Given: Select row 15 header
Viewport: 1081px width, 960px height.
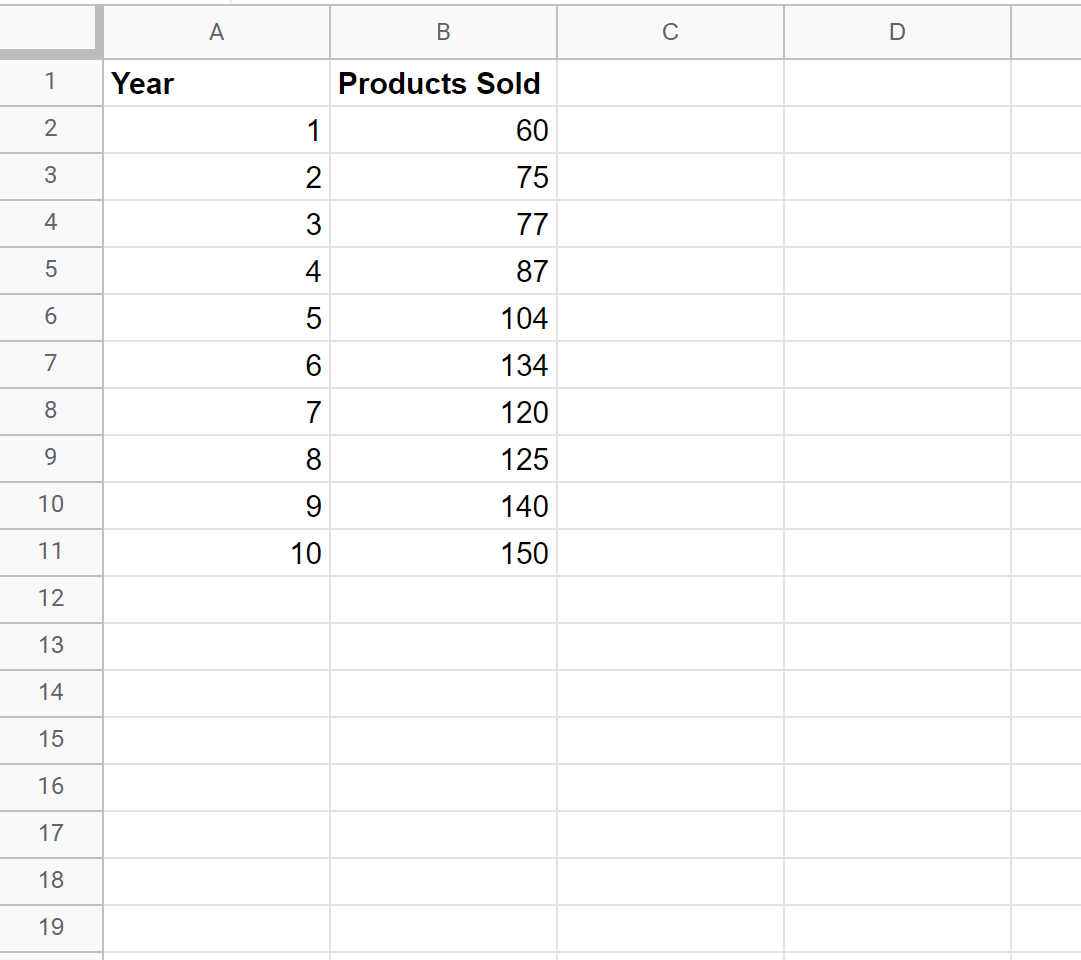Looking at the screenshot, I should tap(51, 740).
